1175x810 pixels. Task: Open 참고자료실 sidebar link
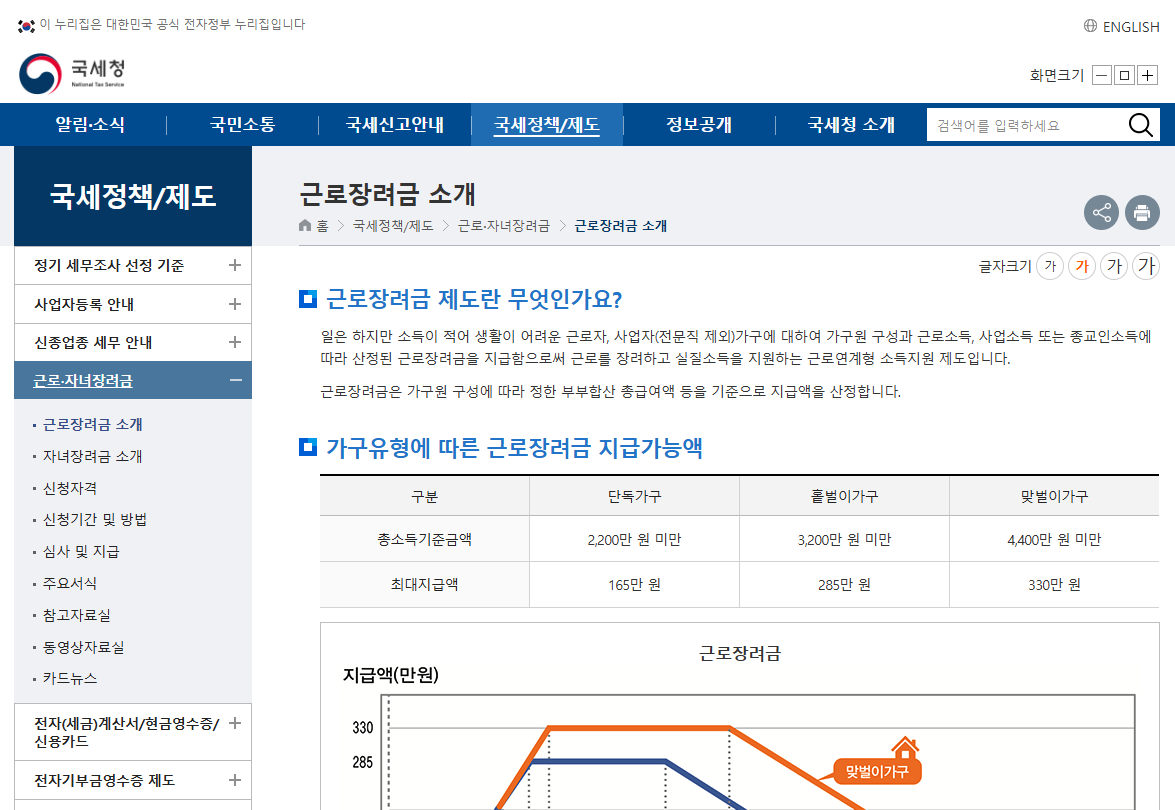point(76,616)
